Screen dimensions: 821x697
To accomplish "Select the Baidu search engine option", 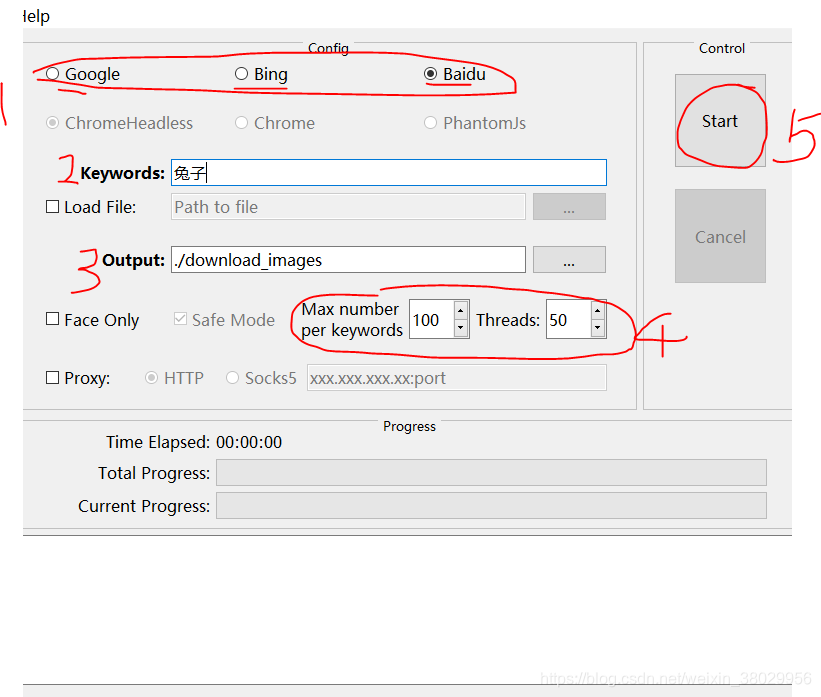I will [454, 74].
